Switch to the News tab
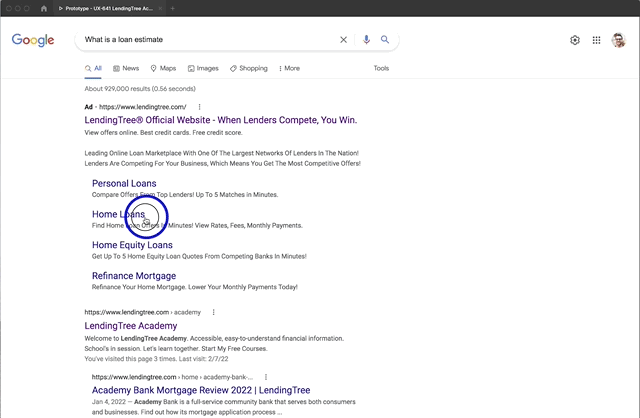The image size is (640, 418). pos(126,69)
